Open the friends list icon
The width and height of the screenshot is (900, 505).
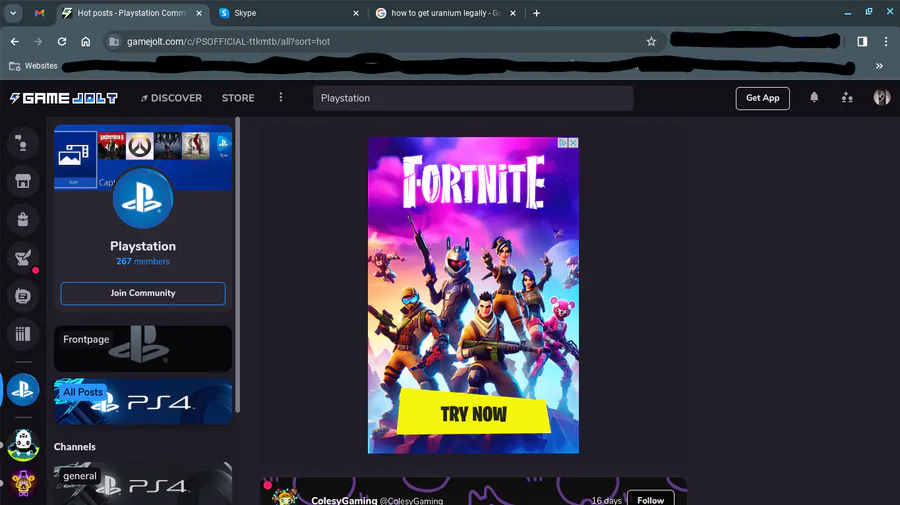[847, 98]
